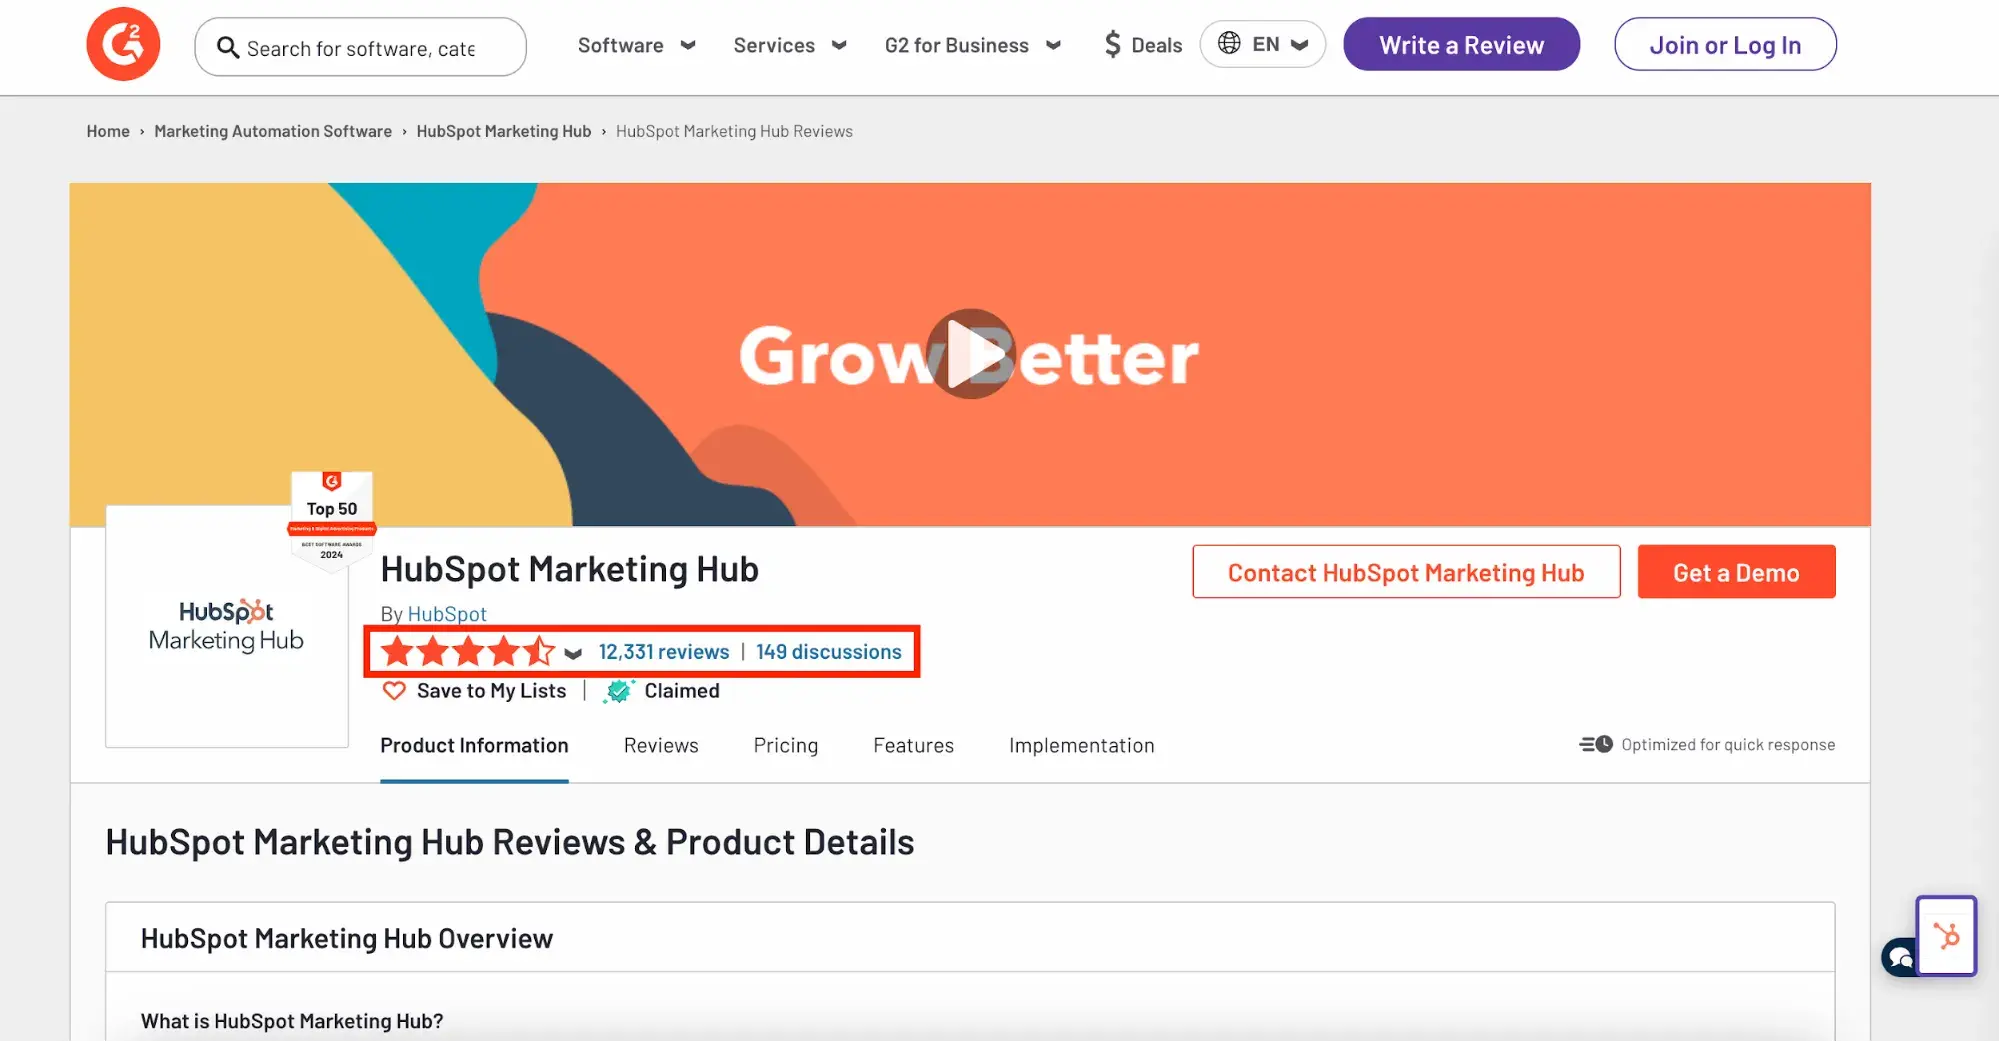Switch to the Pricing tab
This screenshot has height=1042, width=1999.
tap(785, 746)
